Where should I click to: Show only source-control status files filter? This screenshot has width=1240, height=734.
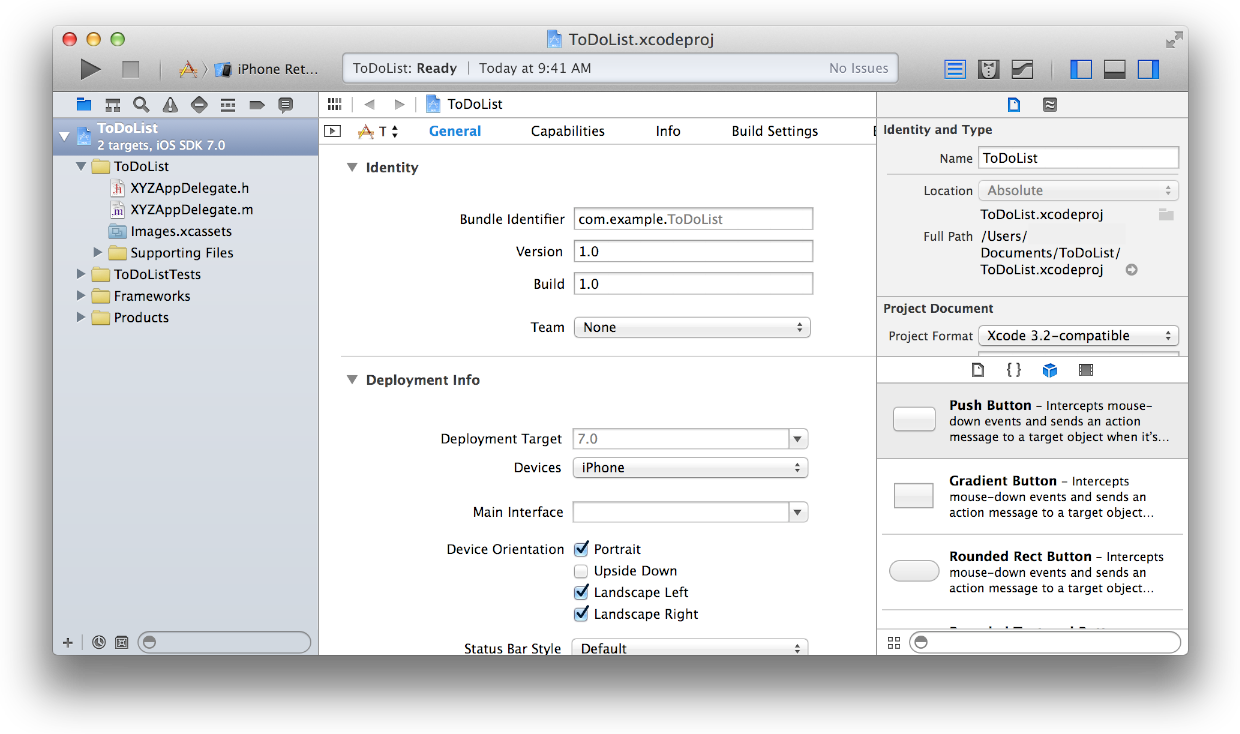[122, 642]
